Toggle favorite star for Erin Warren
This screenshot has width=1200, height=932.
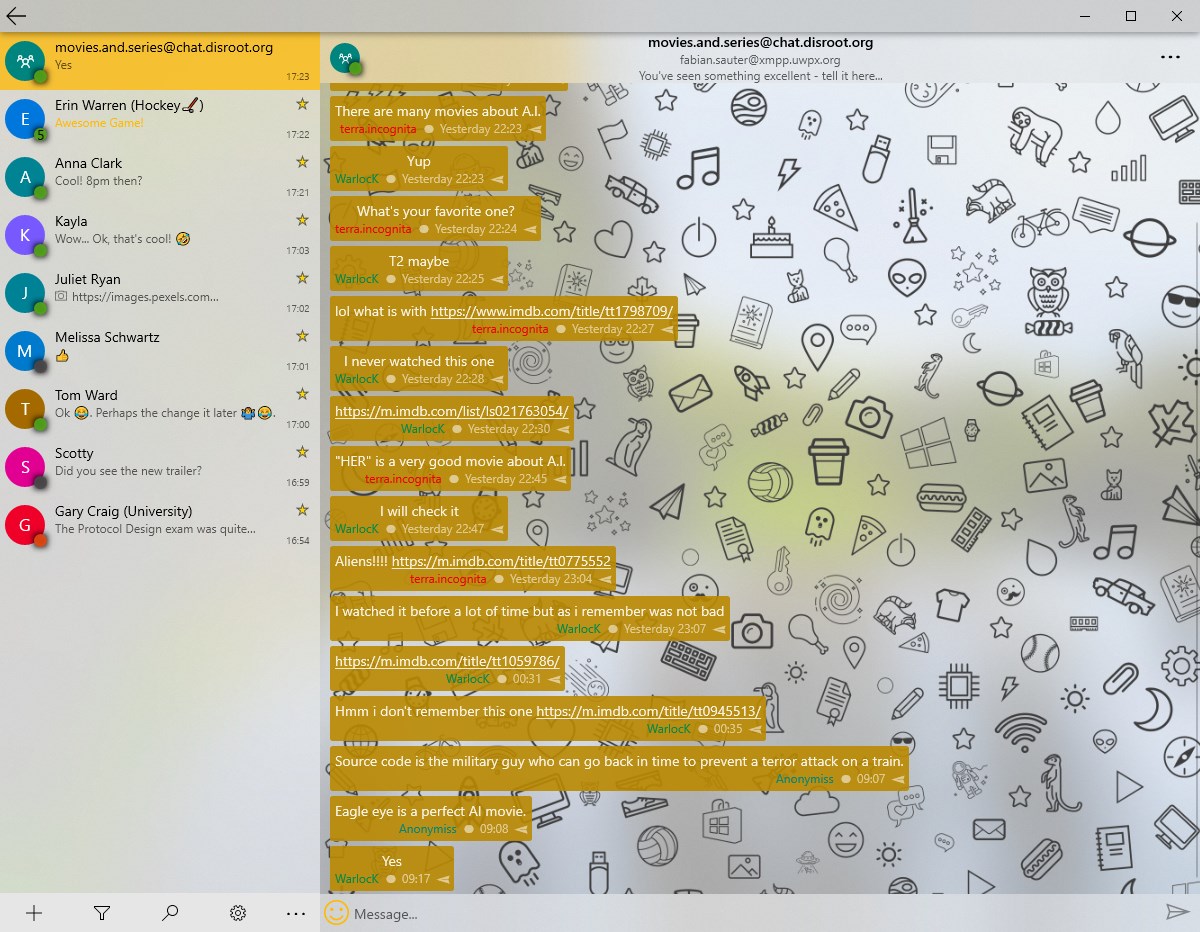coord(301,104)
